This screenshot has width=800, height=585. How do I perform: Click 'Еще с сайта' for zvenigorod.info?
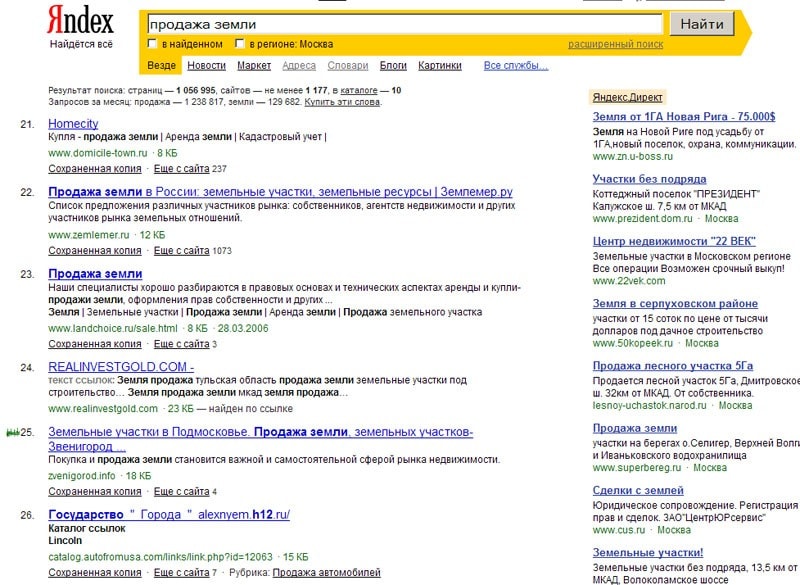pos(181,492)
